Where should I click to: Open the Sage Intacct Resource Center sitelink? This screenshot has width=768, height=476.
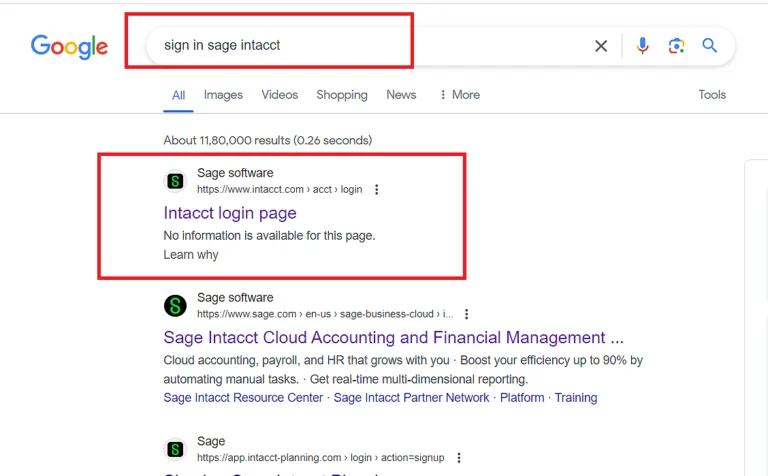(243, 398)
